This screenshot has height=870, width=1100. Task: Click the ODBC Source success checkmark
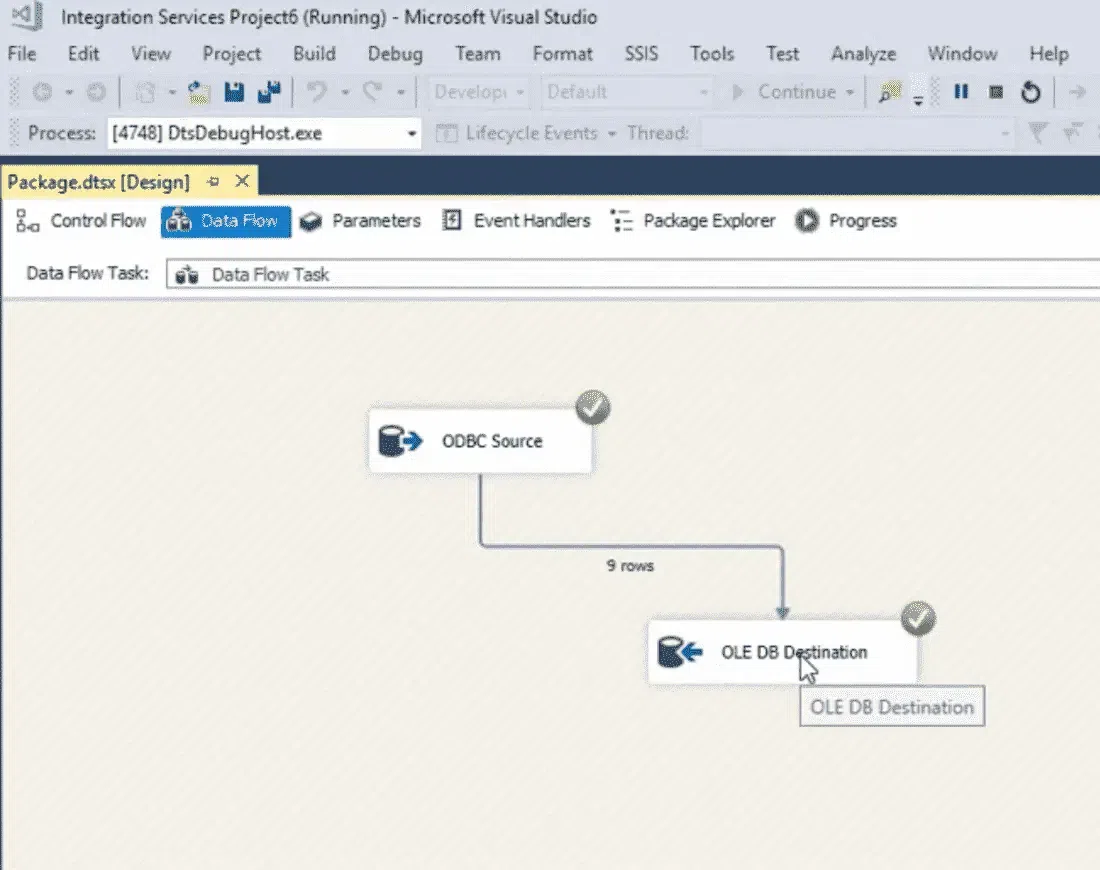pos(593,408)
